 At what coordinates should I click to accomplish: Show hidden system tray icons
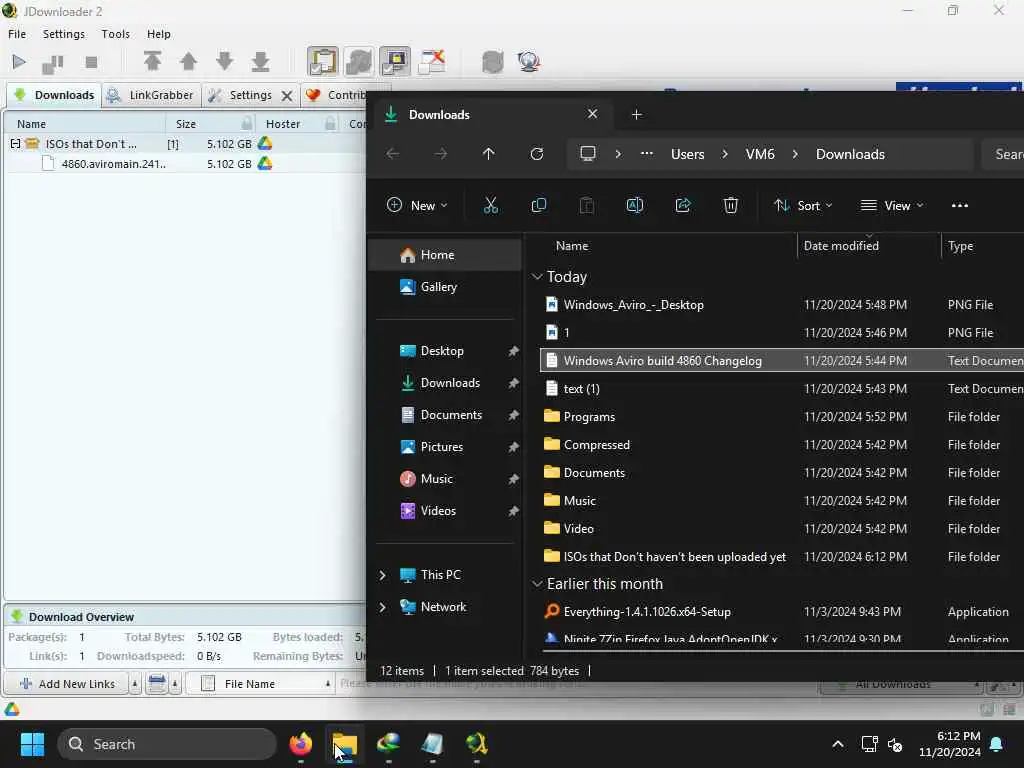838,744
